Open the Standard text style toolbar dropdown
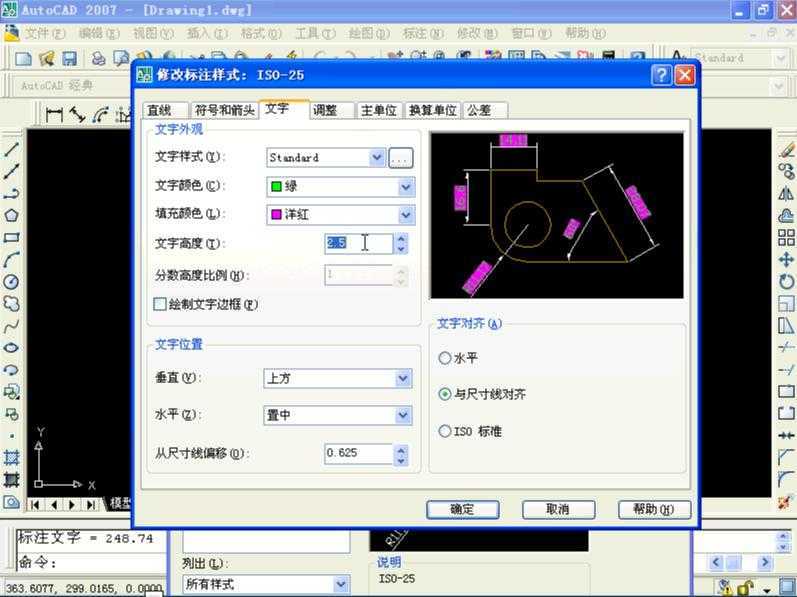The width and height of the screenshot is (797, 597). (781, 58)
